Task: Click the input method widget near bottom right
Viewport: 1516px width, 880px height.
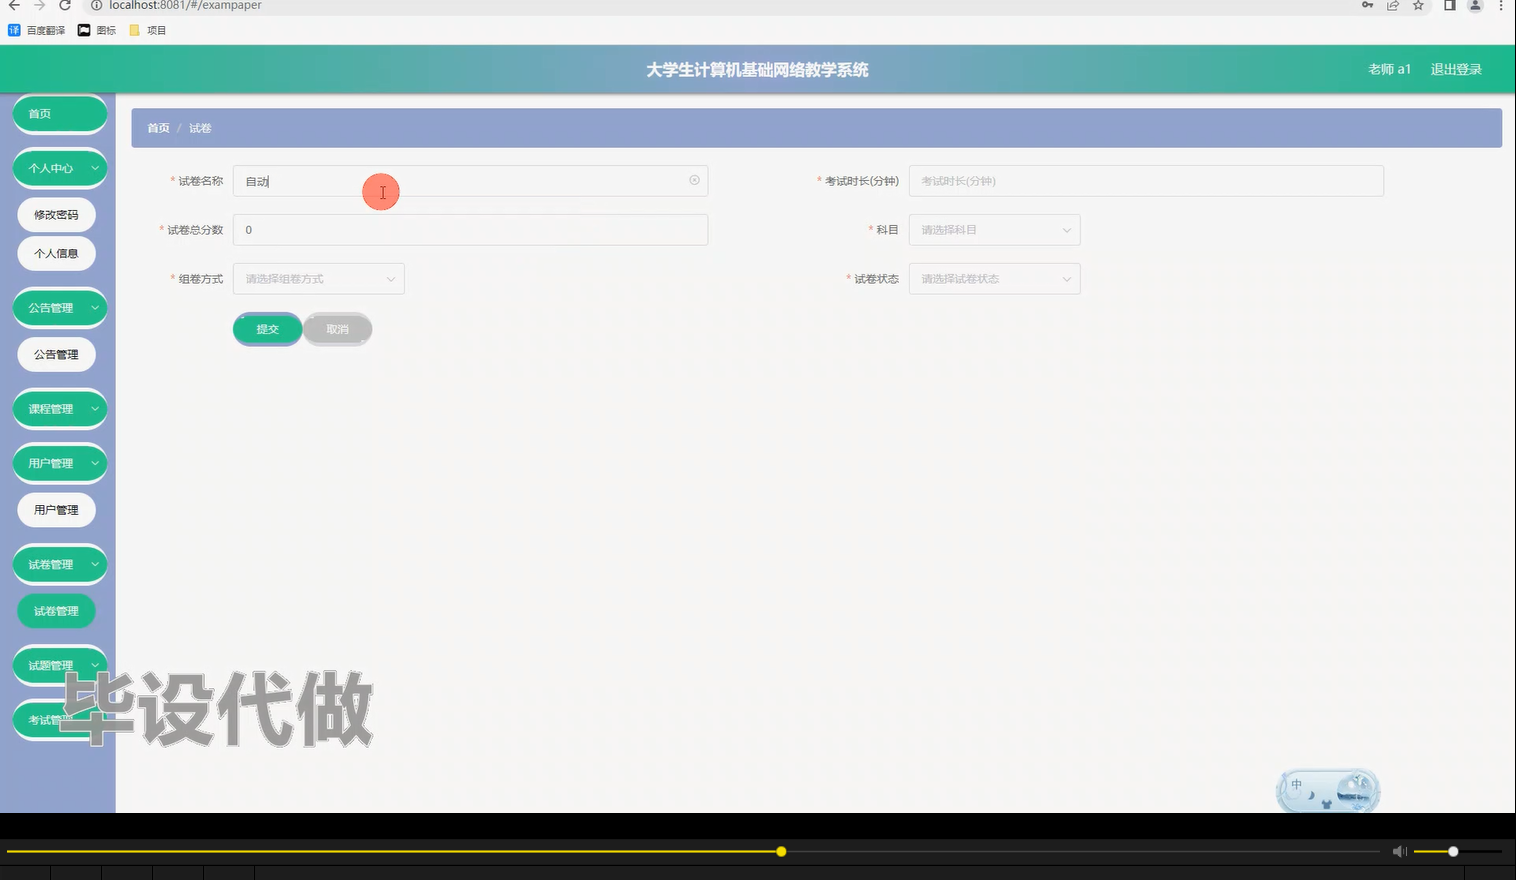Action: coord(1326,790)
